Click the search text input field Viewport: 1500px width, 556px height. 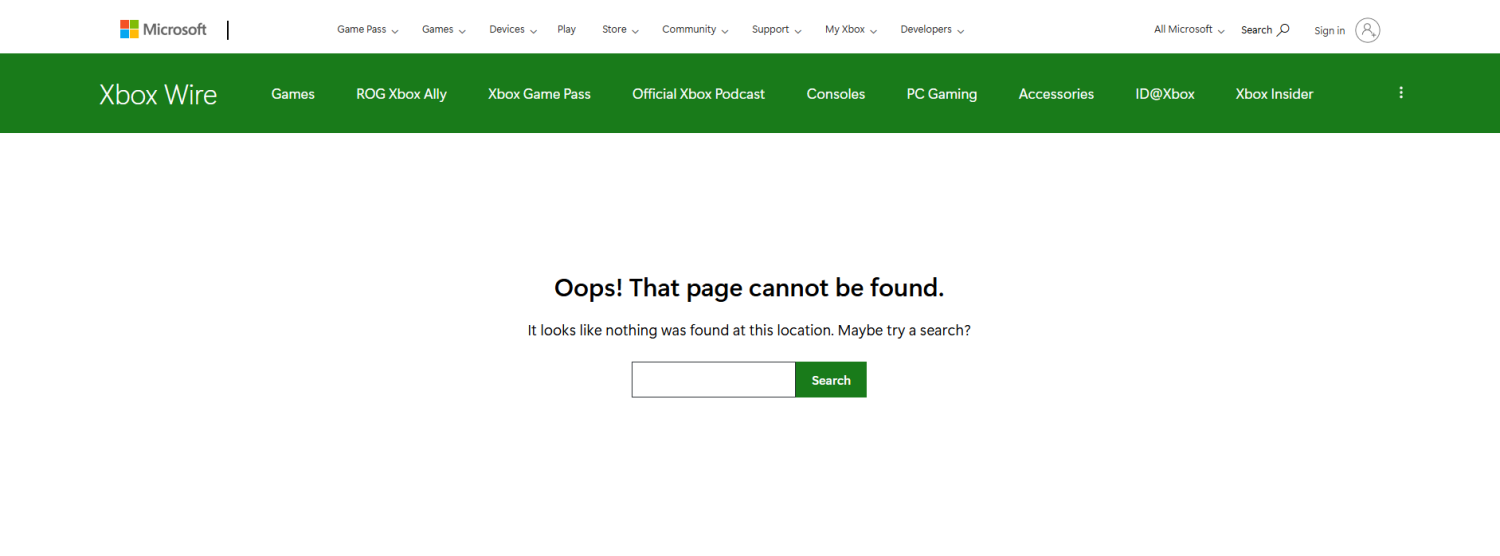[x=713, y=380]
